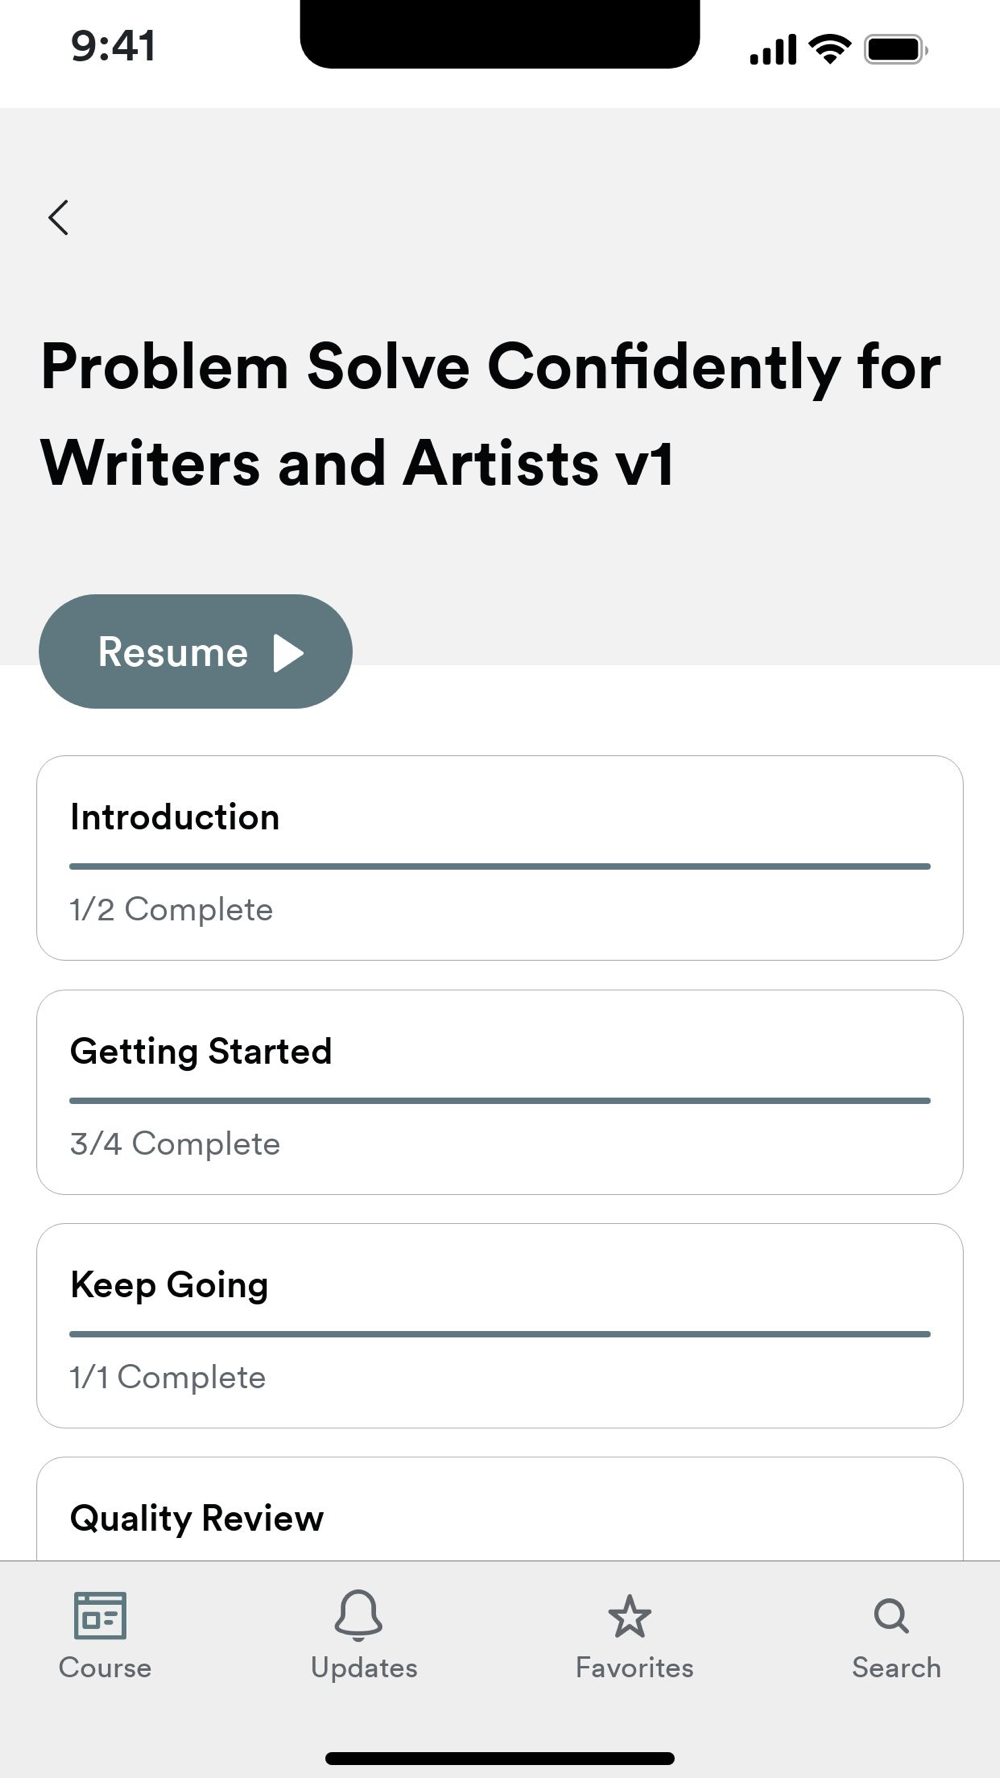Tap the play triangle on Resume

tap(288, 653)
